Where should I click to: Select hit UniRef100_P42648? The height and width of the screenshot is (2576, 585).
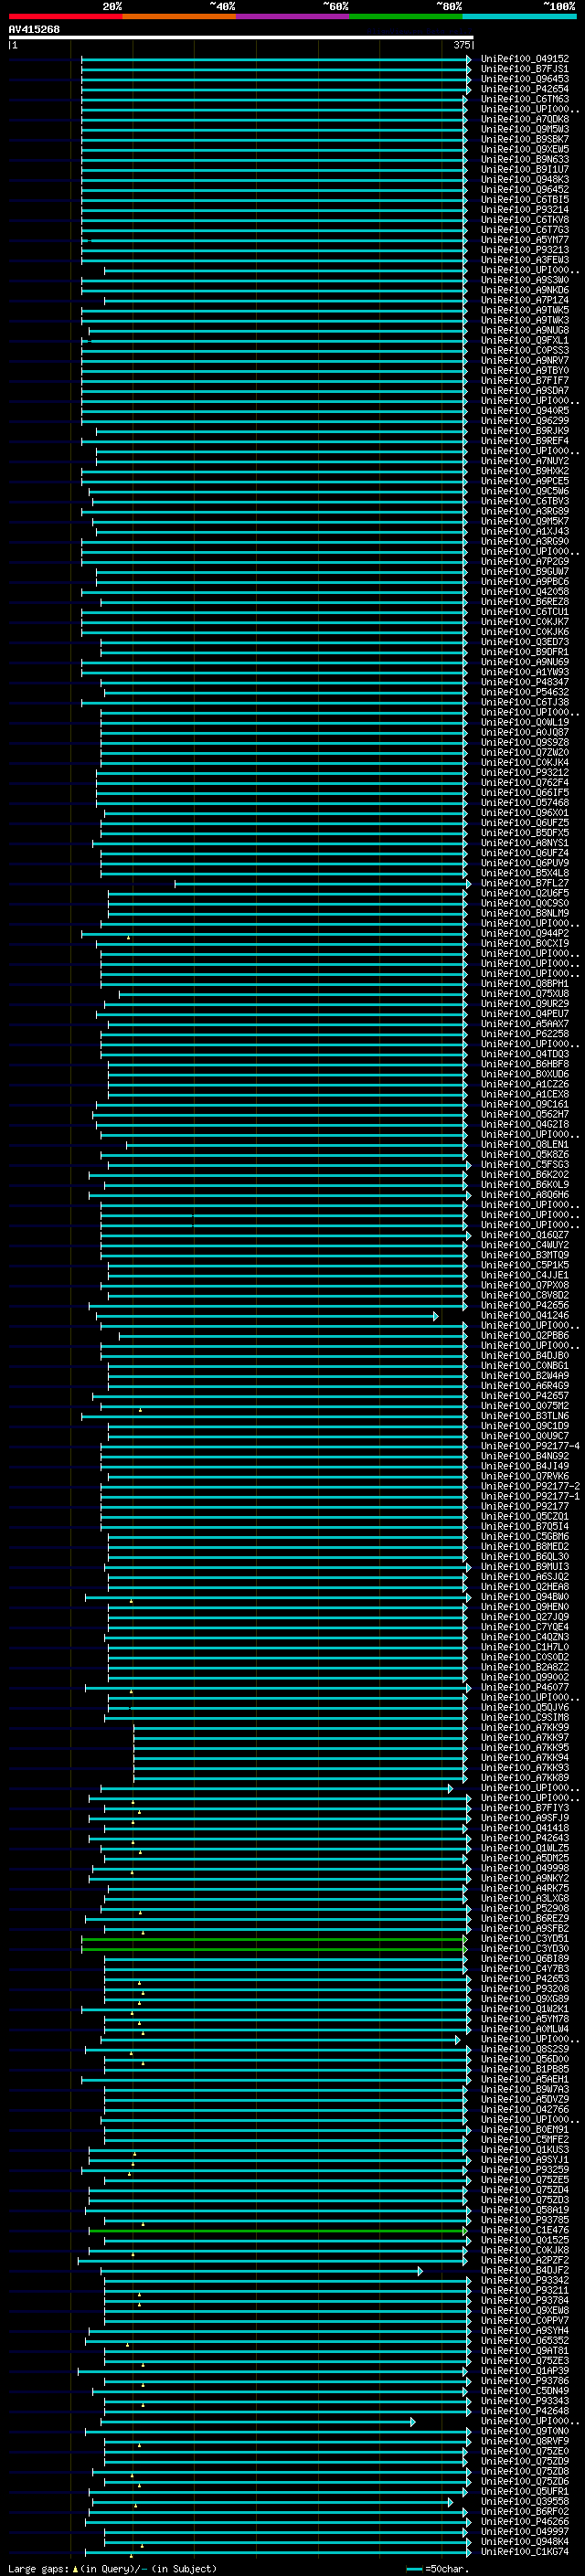pyautogui.click(x=525, y=2411)
